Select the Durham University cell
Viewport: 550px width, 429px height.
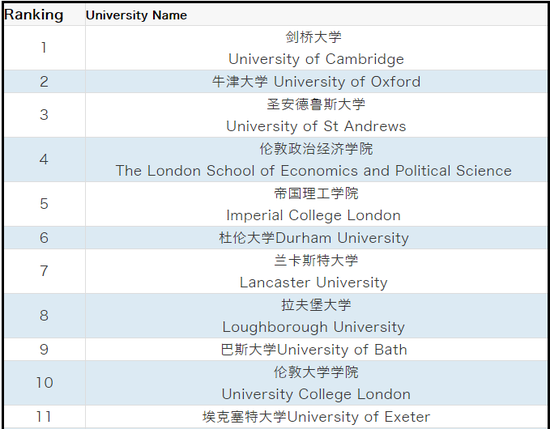(x=316, y=237)
